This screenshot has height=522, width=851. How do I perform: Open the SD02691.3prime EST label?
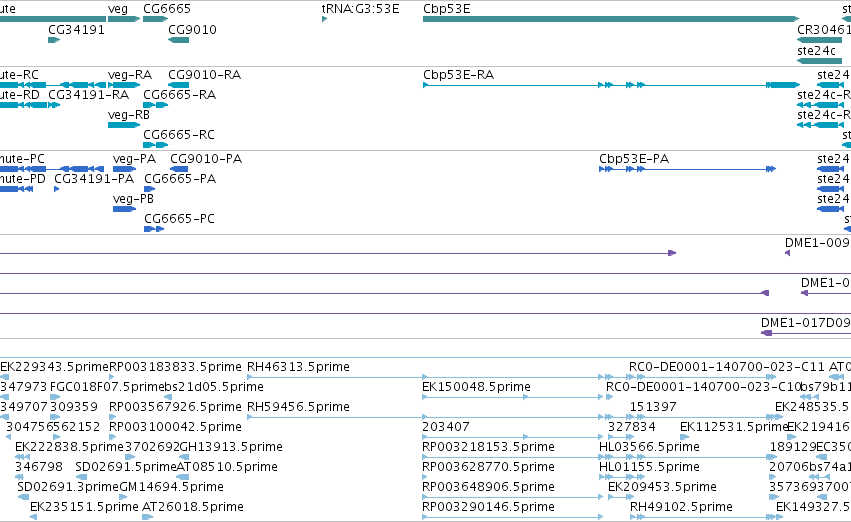68,487
